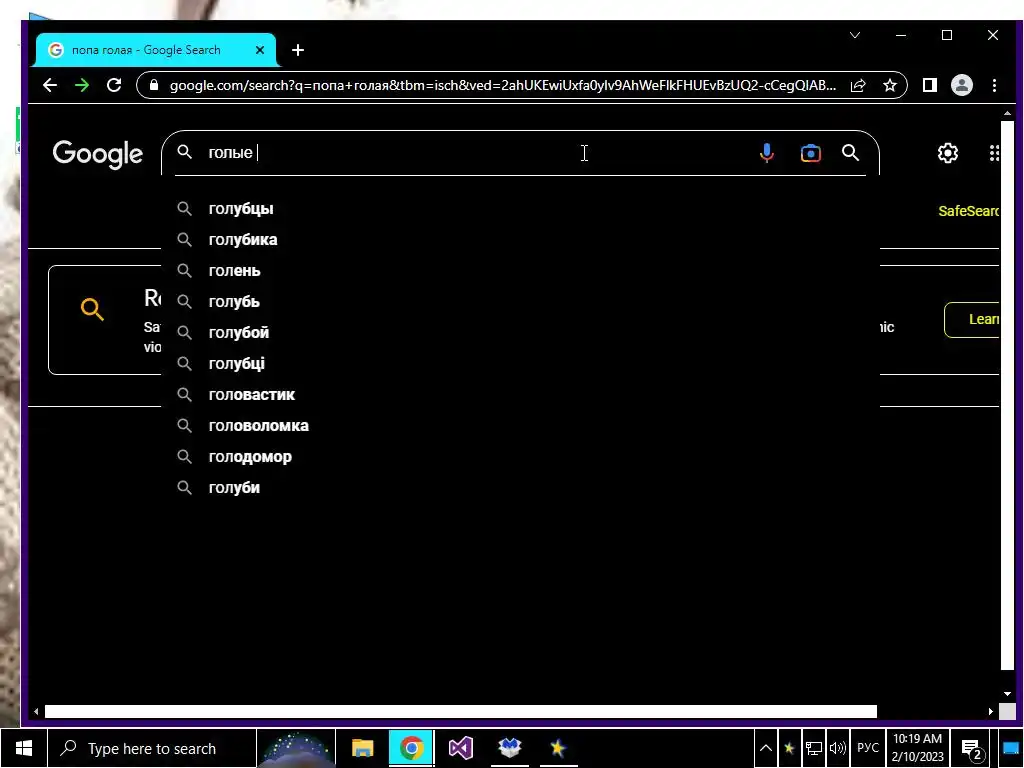
Task: Close the Google Search tab
Action: click(259, 50)
